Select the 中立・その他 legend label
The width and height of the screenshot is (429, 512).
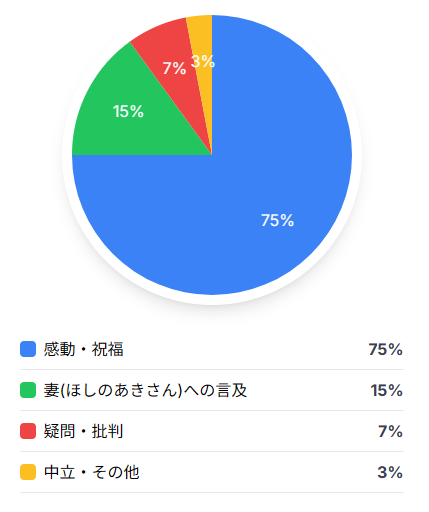click(92, 472)
